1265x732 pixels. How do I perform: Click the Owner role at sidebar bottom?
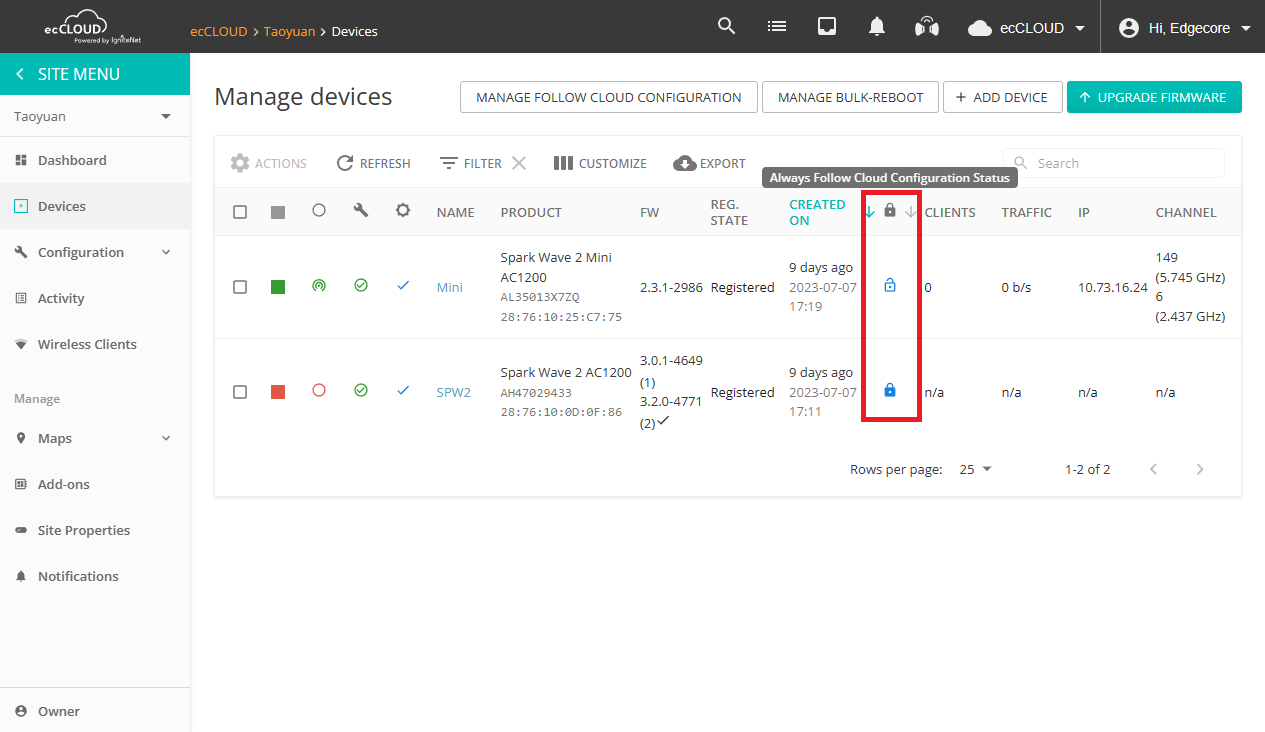[94, 711]
